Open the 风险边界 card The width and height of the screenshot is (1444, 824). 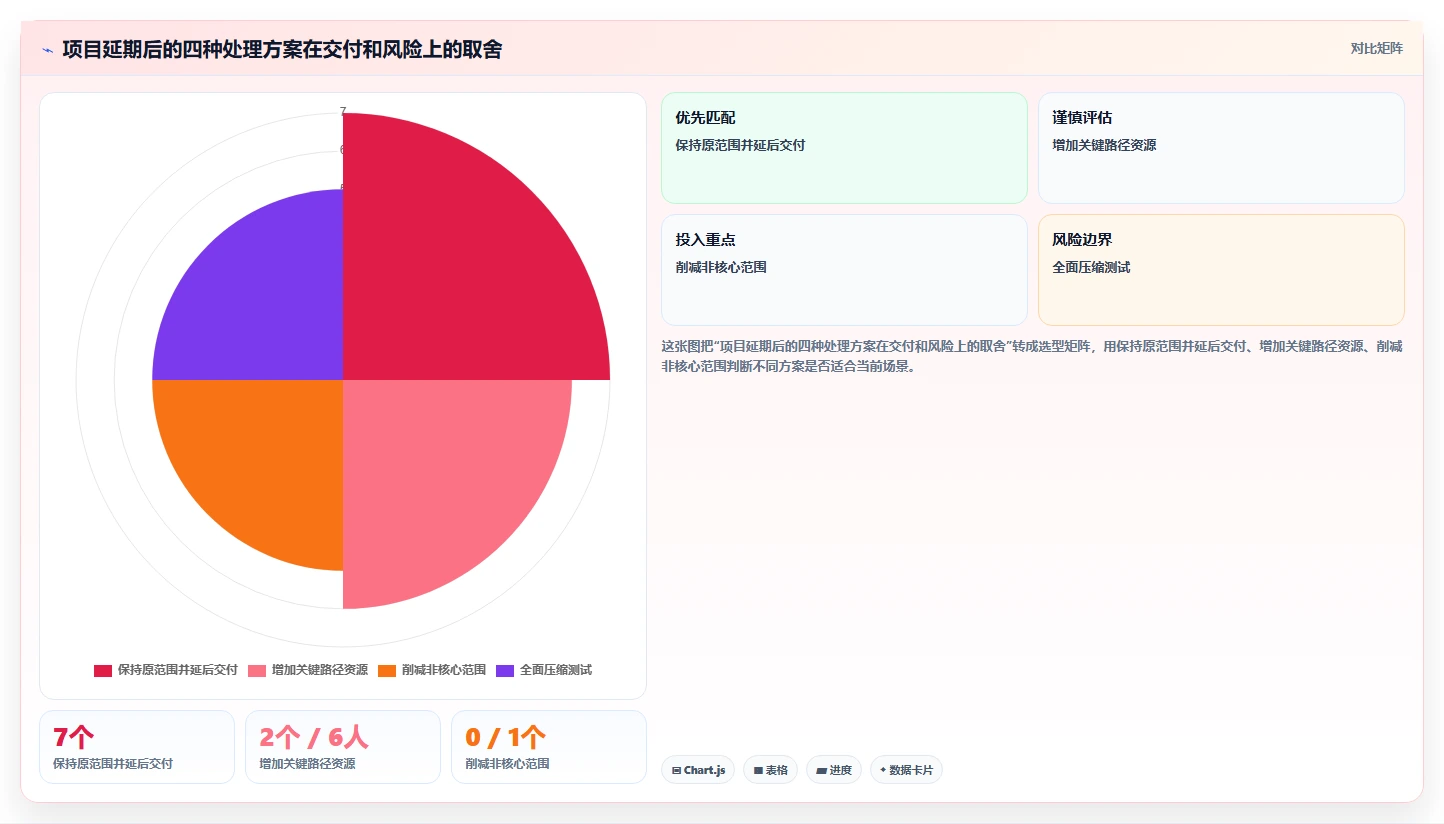1221,270
